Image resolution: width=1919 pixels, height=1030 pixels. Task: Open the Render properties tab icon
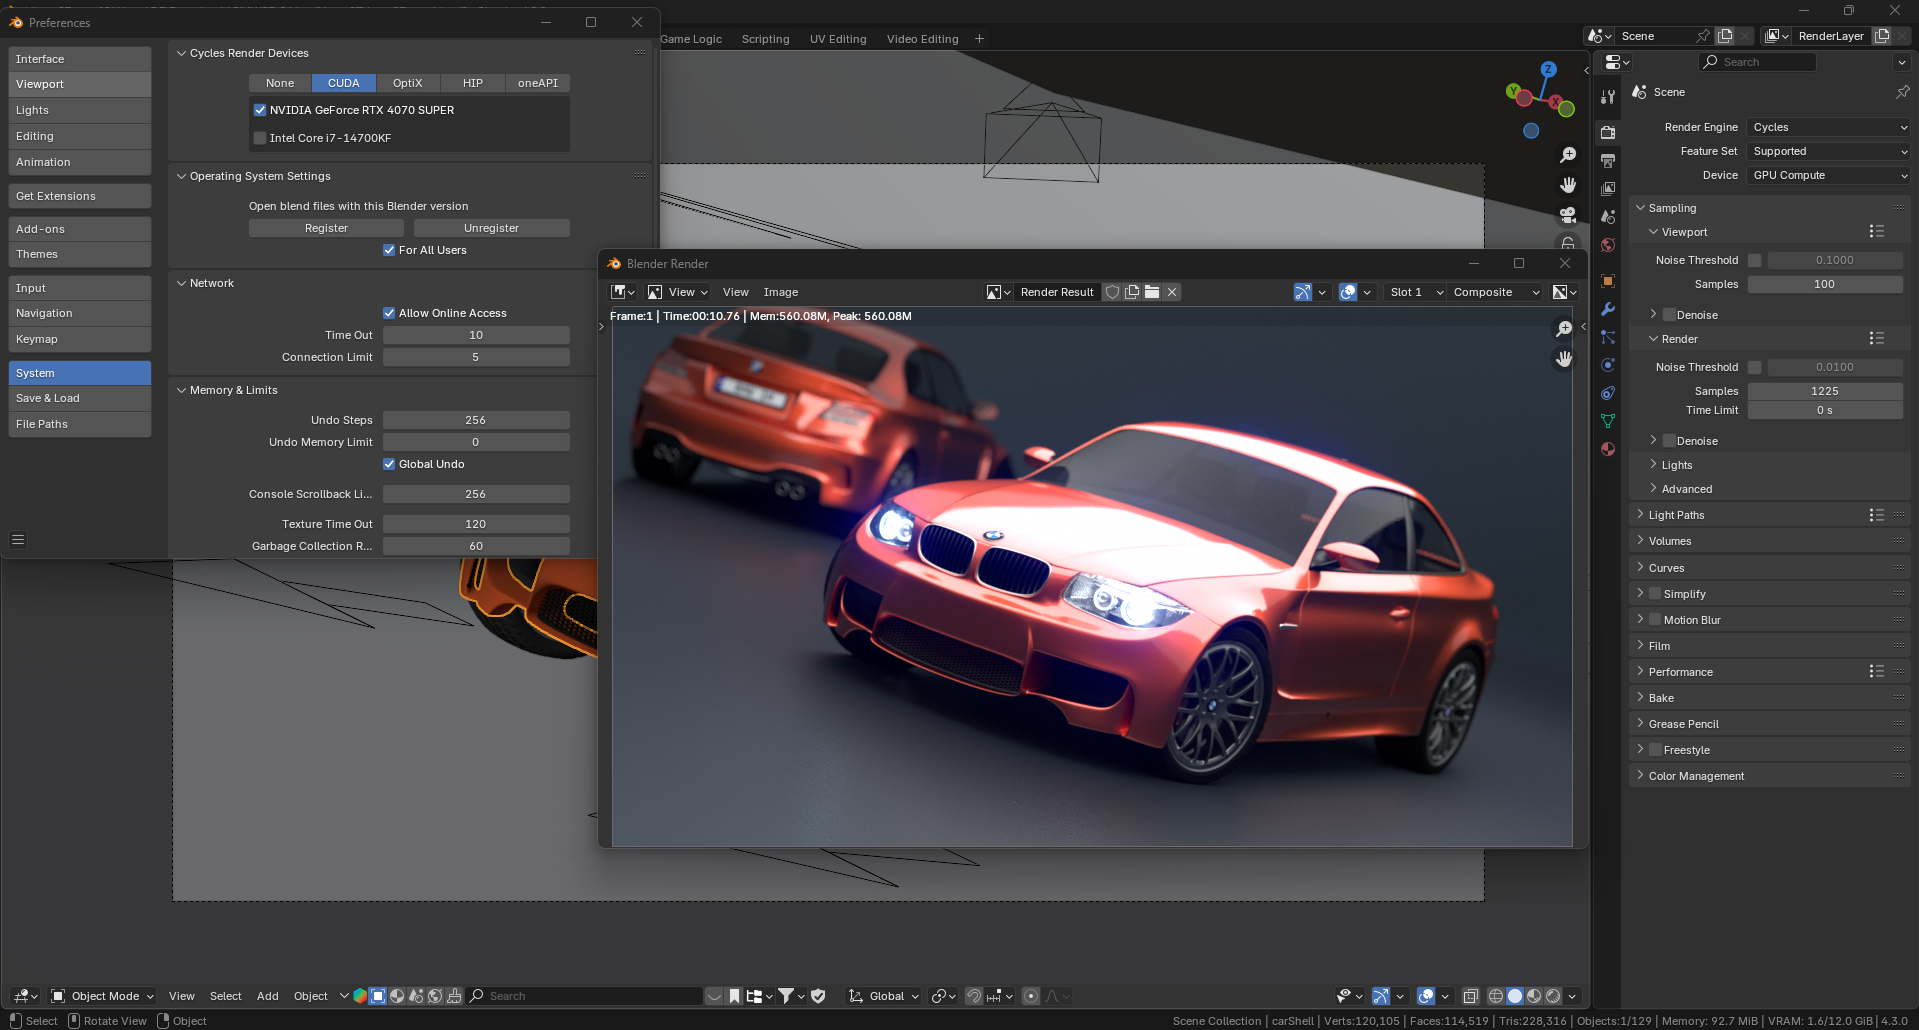click(1608, 132)
